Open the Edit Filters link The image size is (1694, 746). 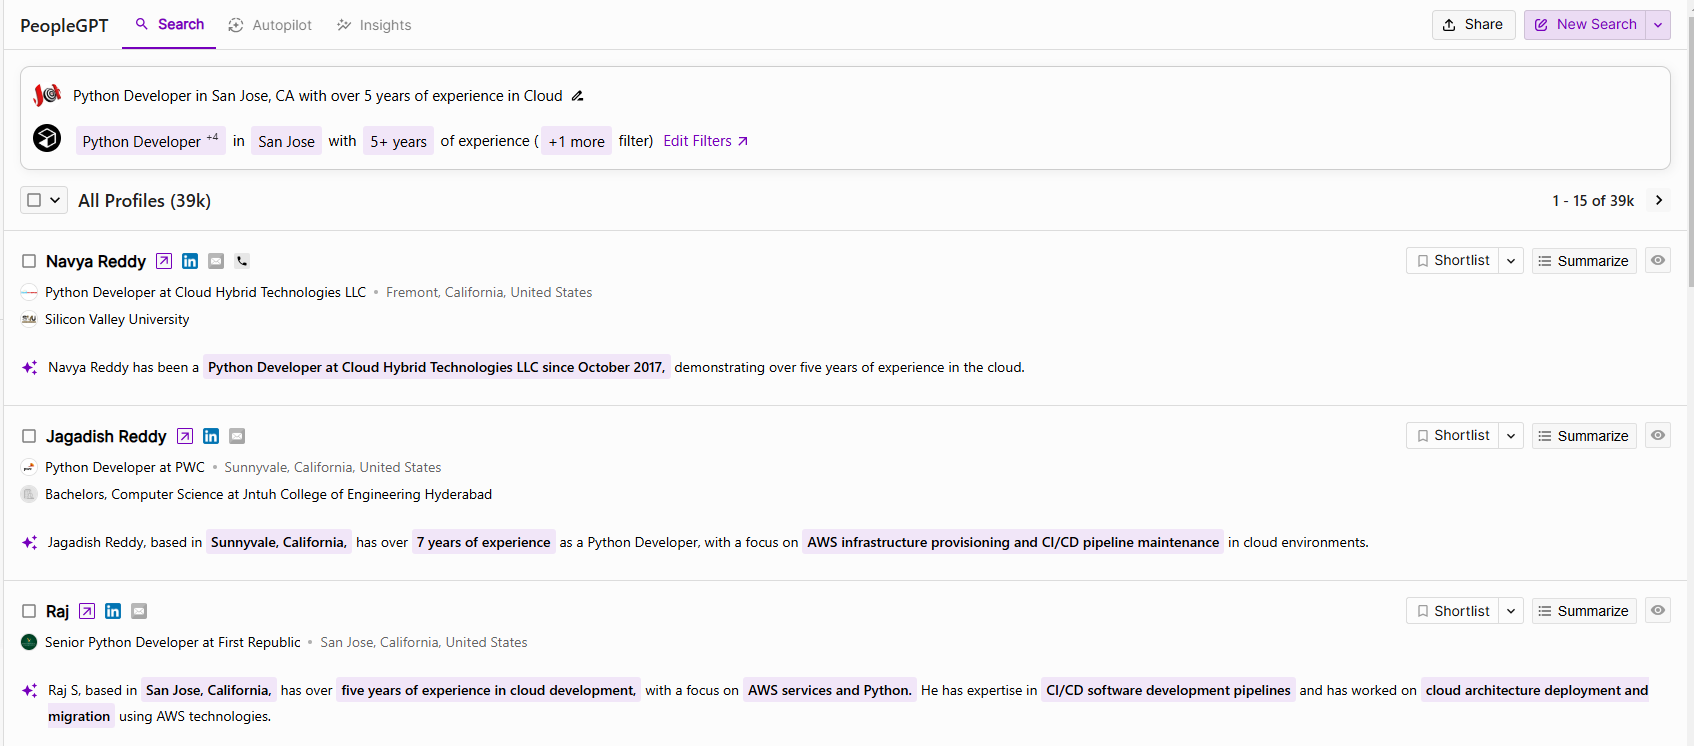click(x=706, y=141)
